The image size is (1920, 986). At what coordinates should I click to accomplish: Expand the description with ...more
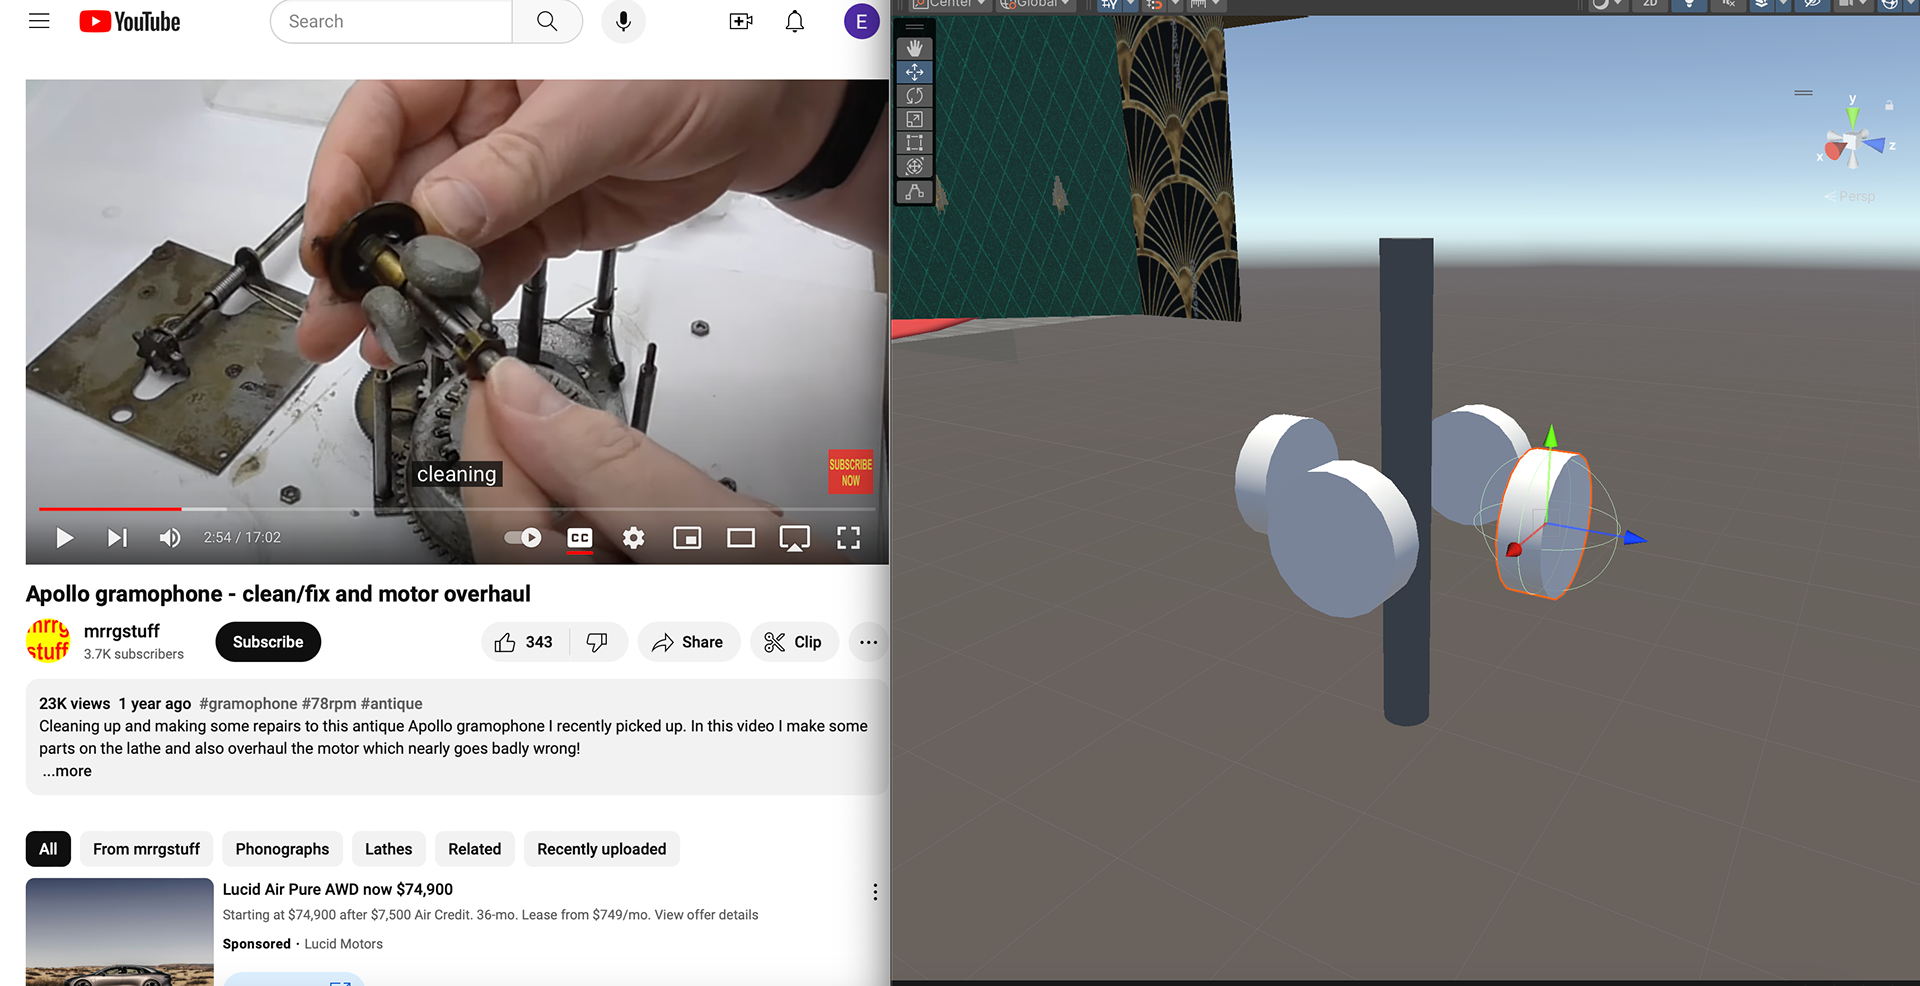coord(67,771)
